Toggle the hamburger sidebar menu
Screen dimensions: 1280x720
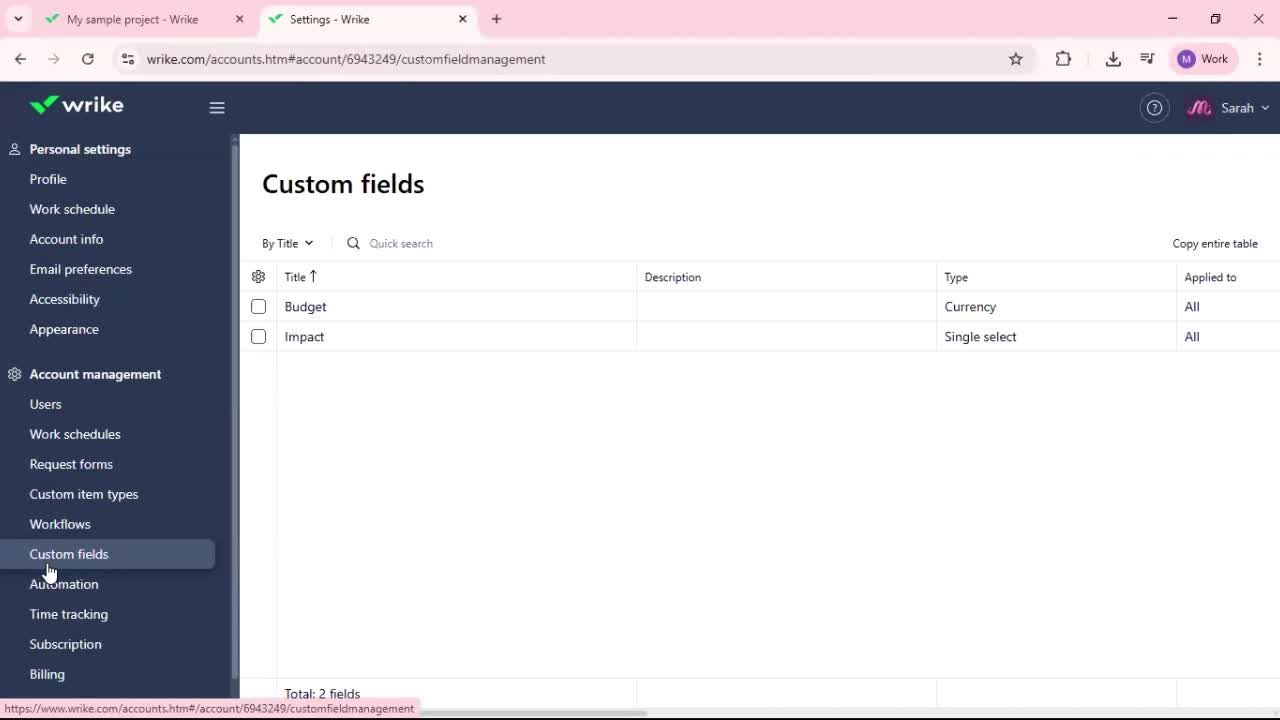pyautogui.click(x=217, y=108)
